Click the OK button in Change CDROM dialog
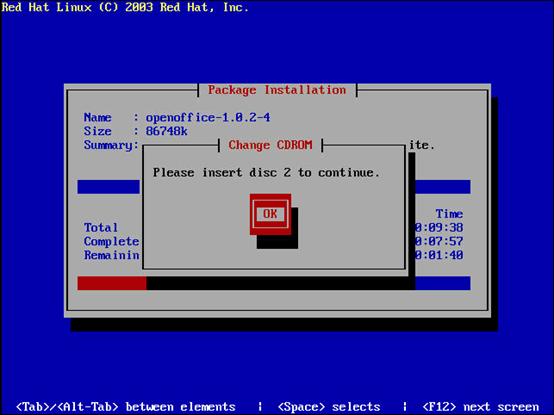 pos(270,214)
